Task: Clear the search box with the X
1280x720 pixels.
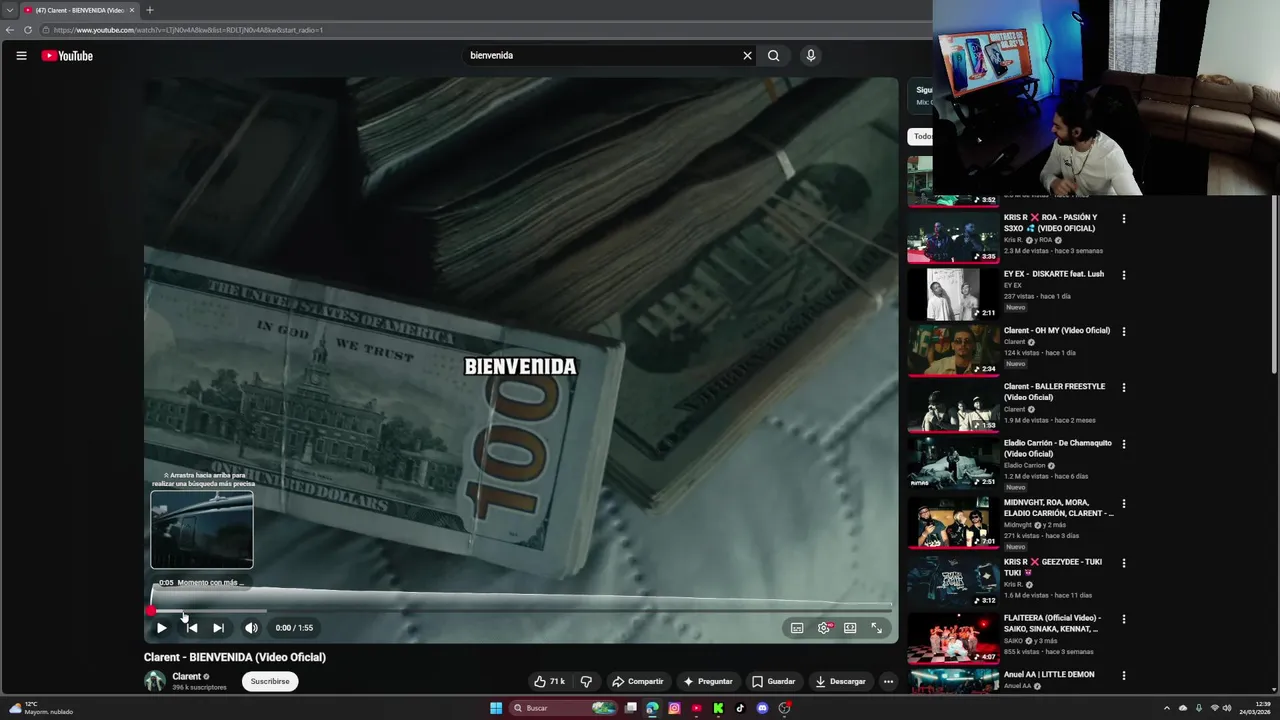Action: click(x=747, y=56)
